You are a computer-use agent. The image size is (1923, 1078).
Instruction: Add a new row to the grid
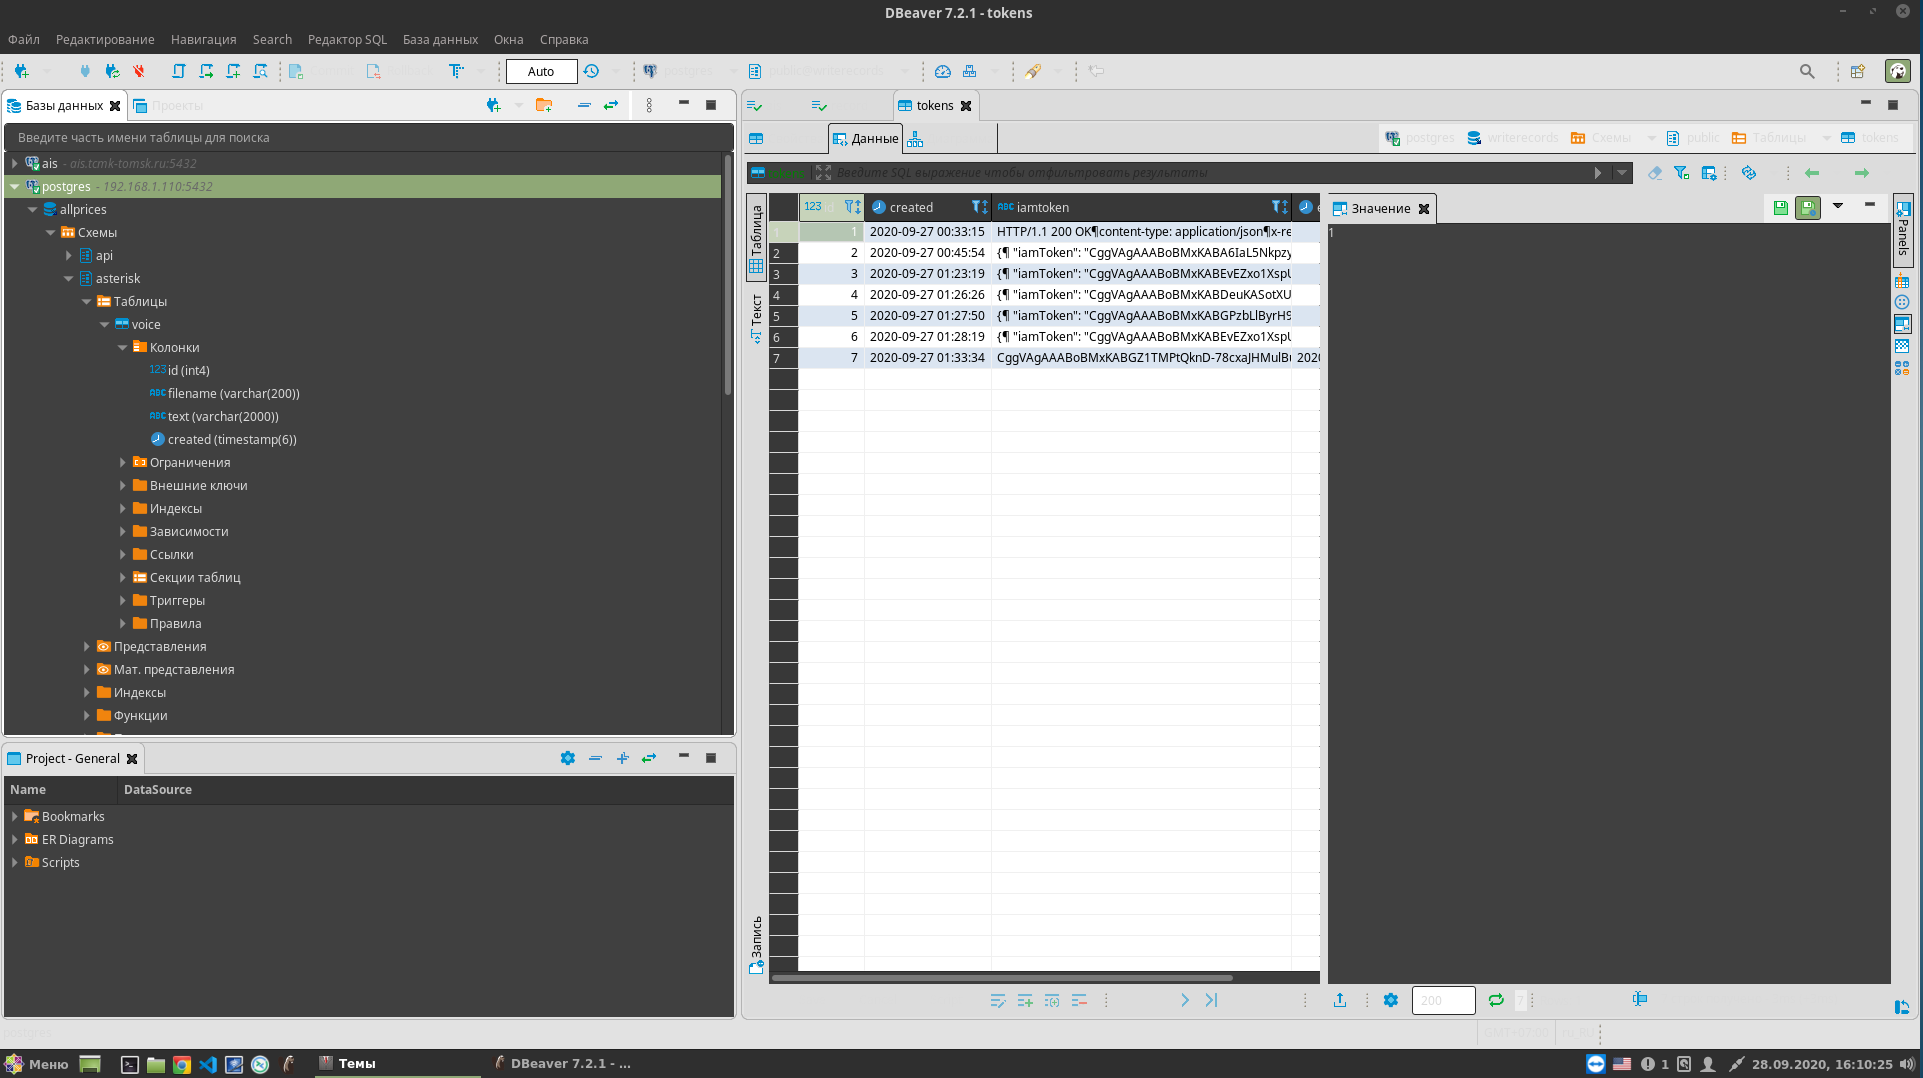pos(1024,1000)
